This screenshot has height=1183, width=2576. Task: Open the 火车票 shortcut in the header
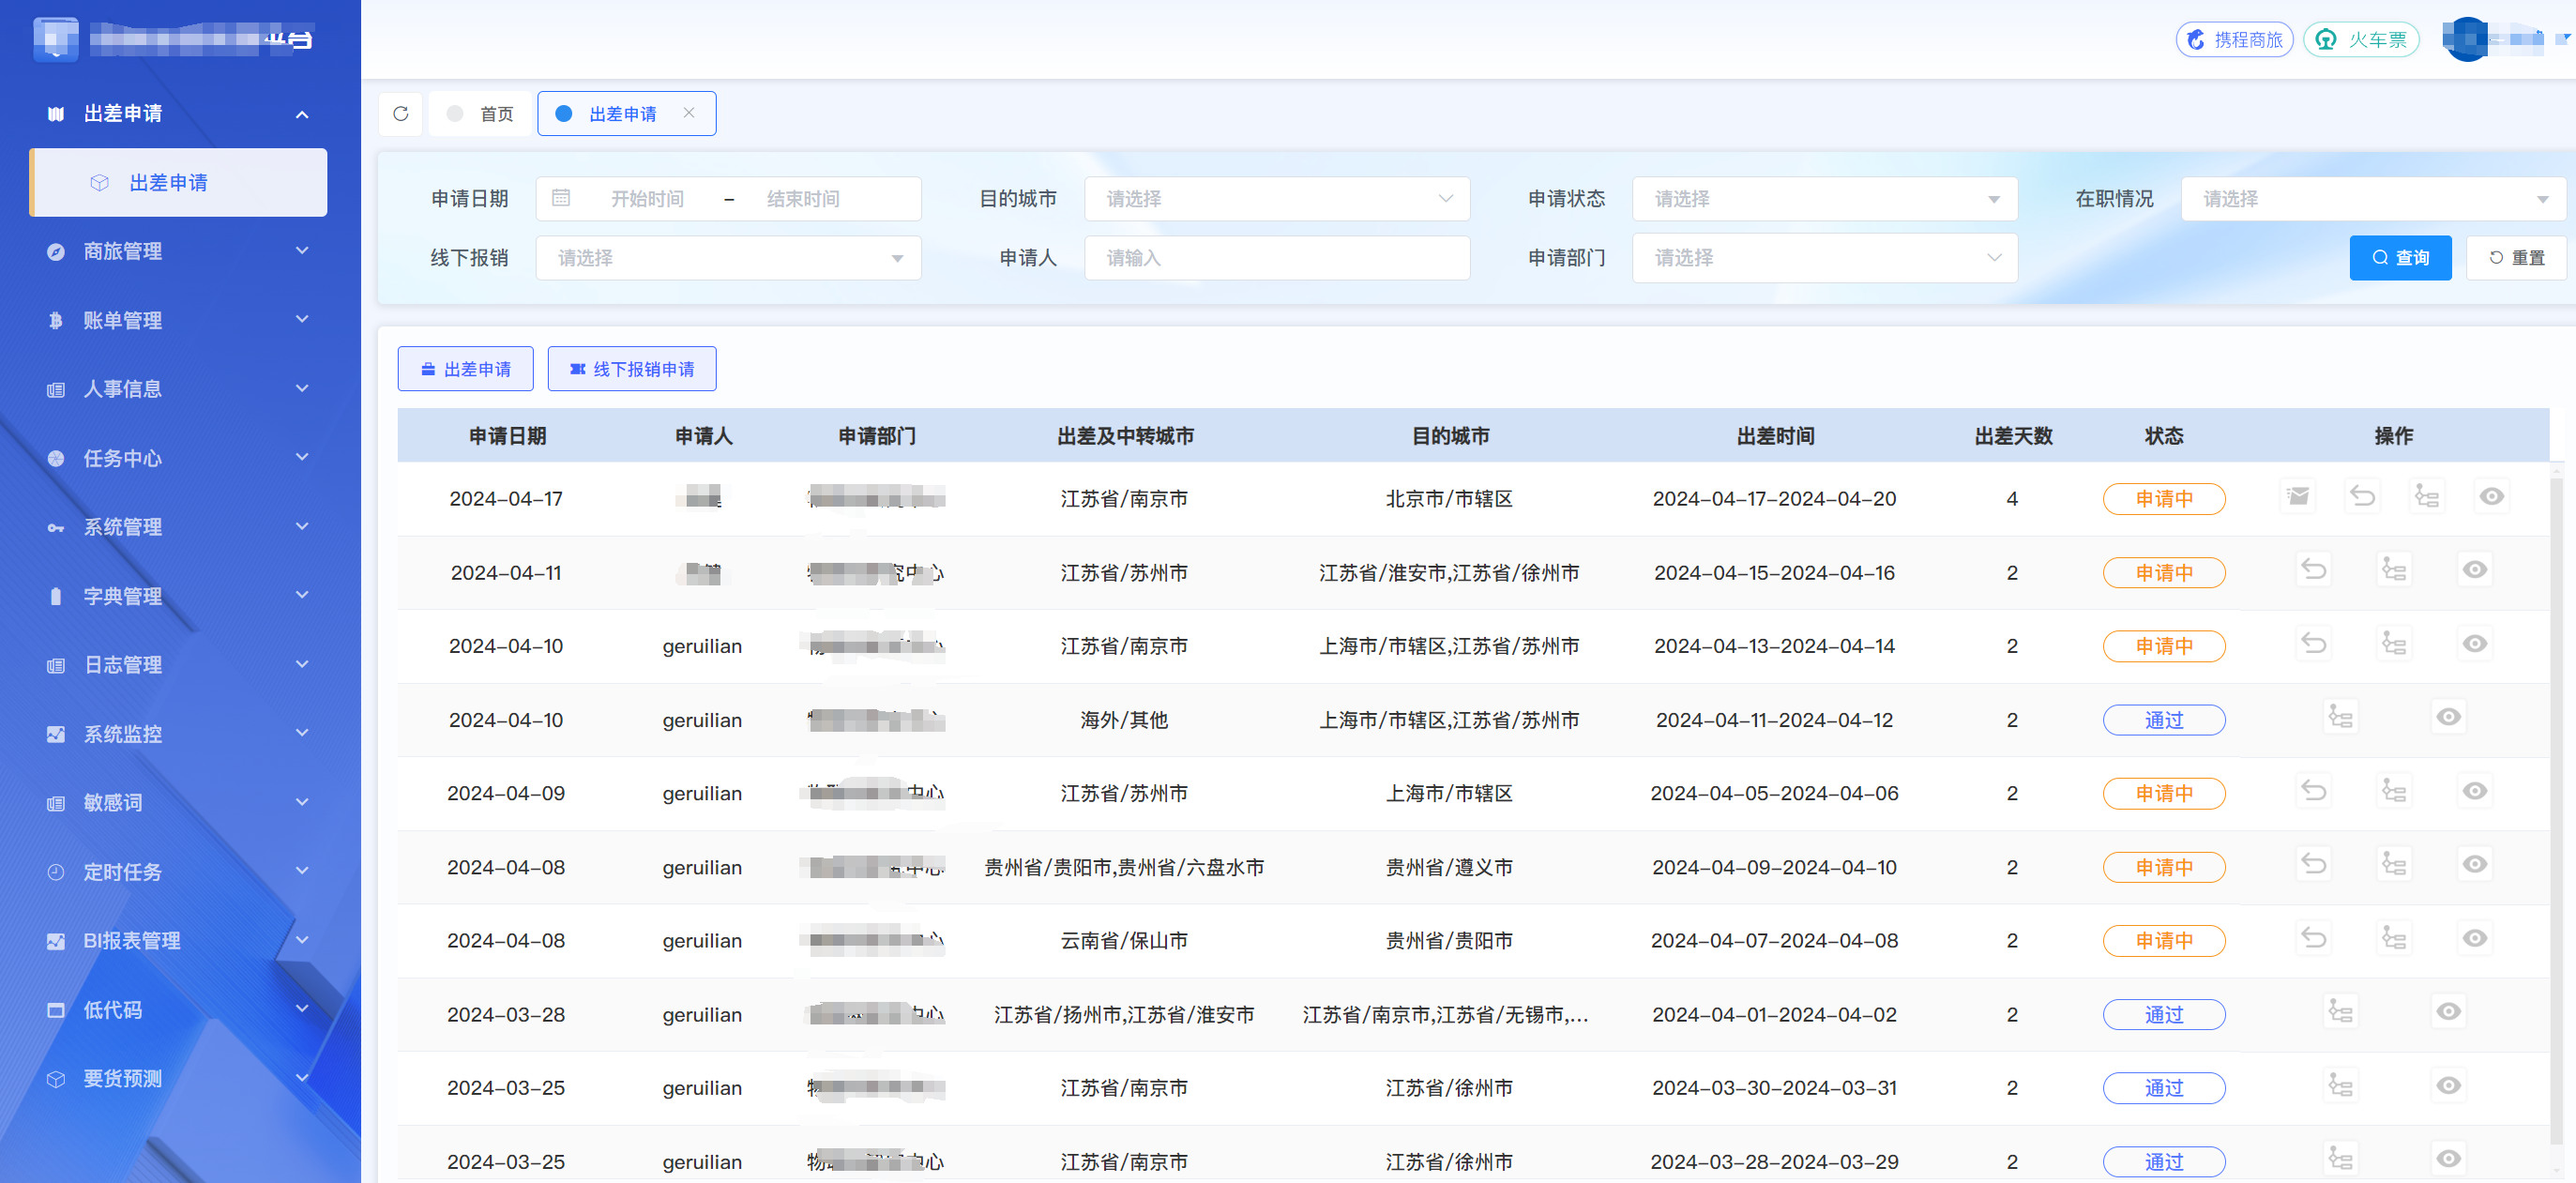[x=2361, y=40]
